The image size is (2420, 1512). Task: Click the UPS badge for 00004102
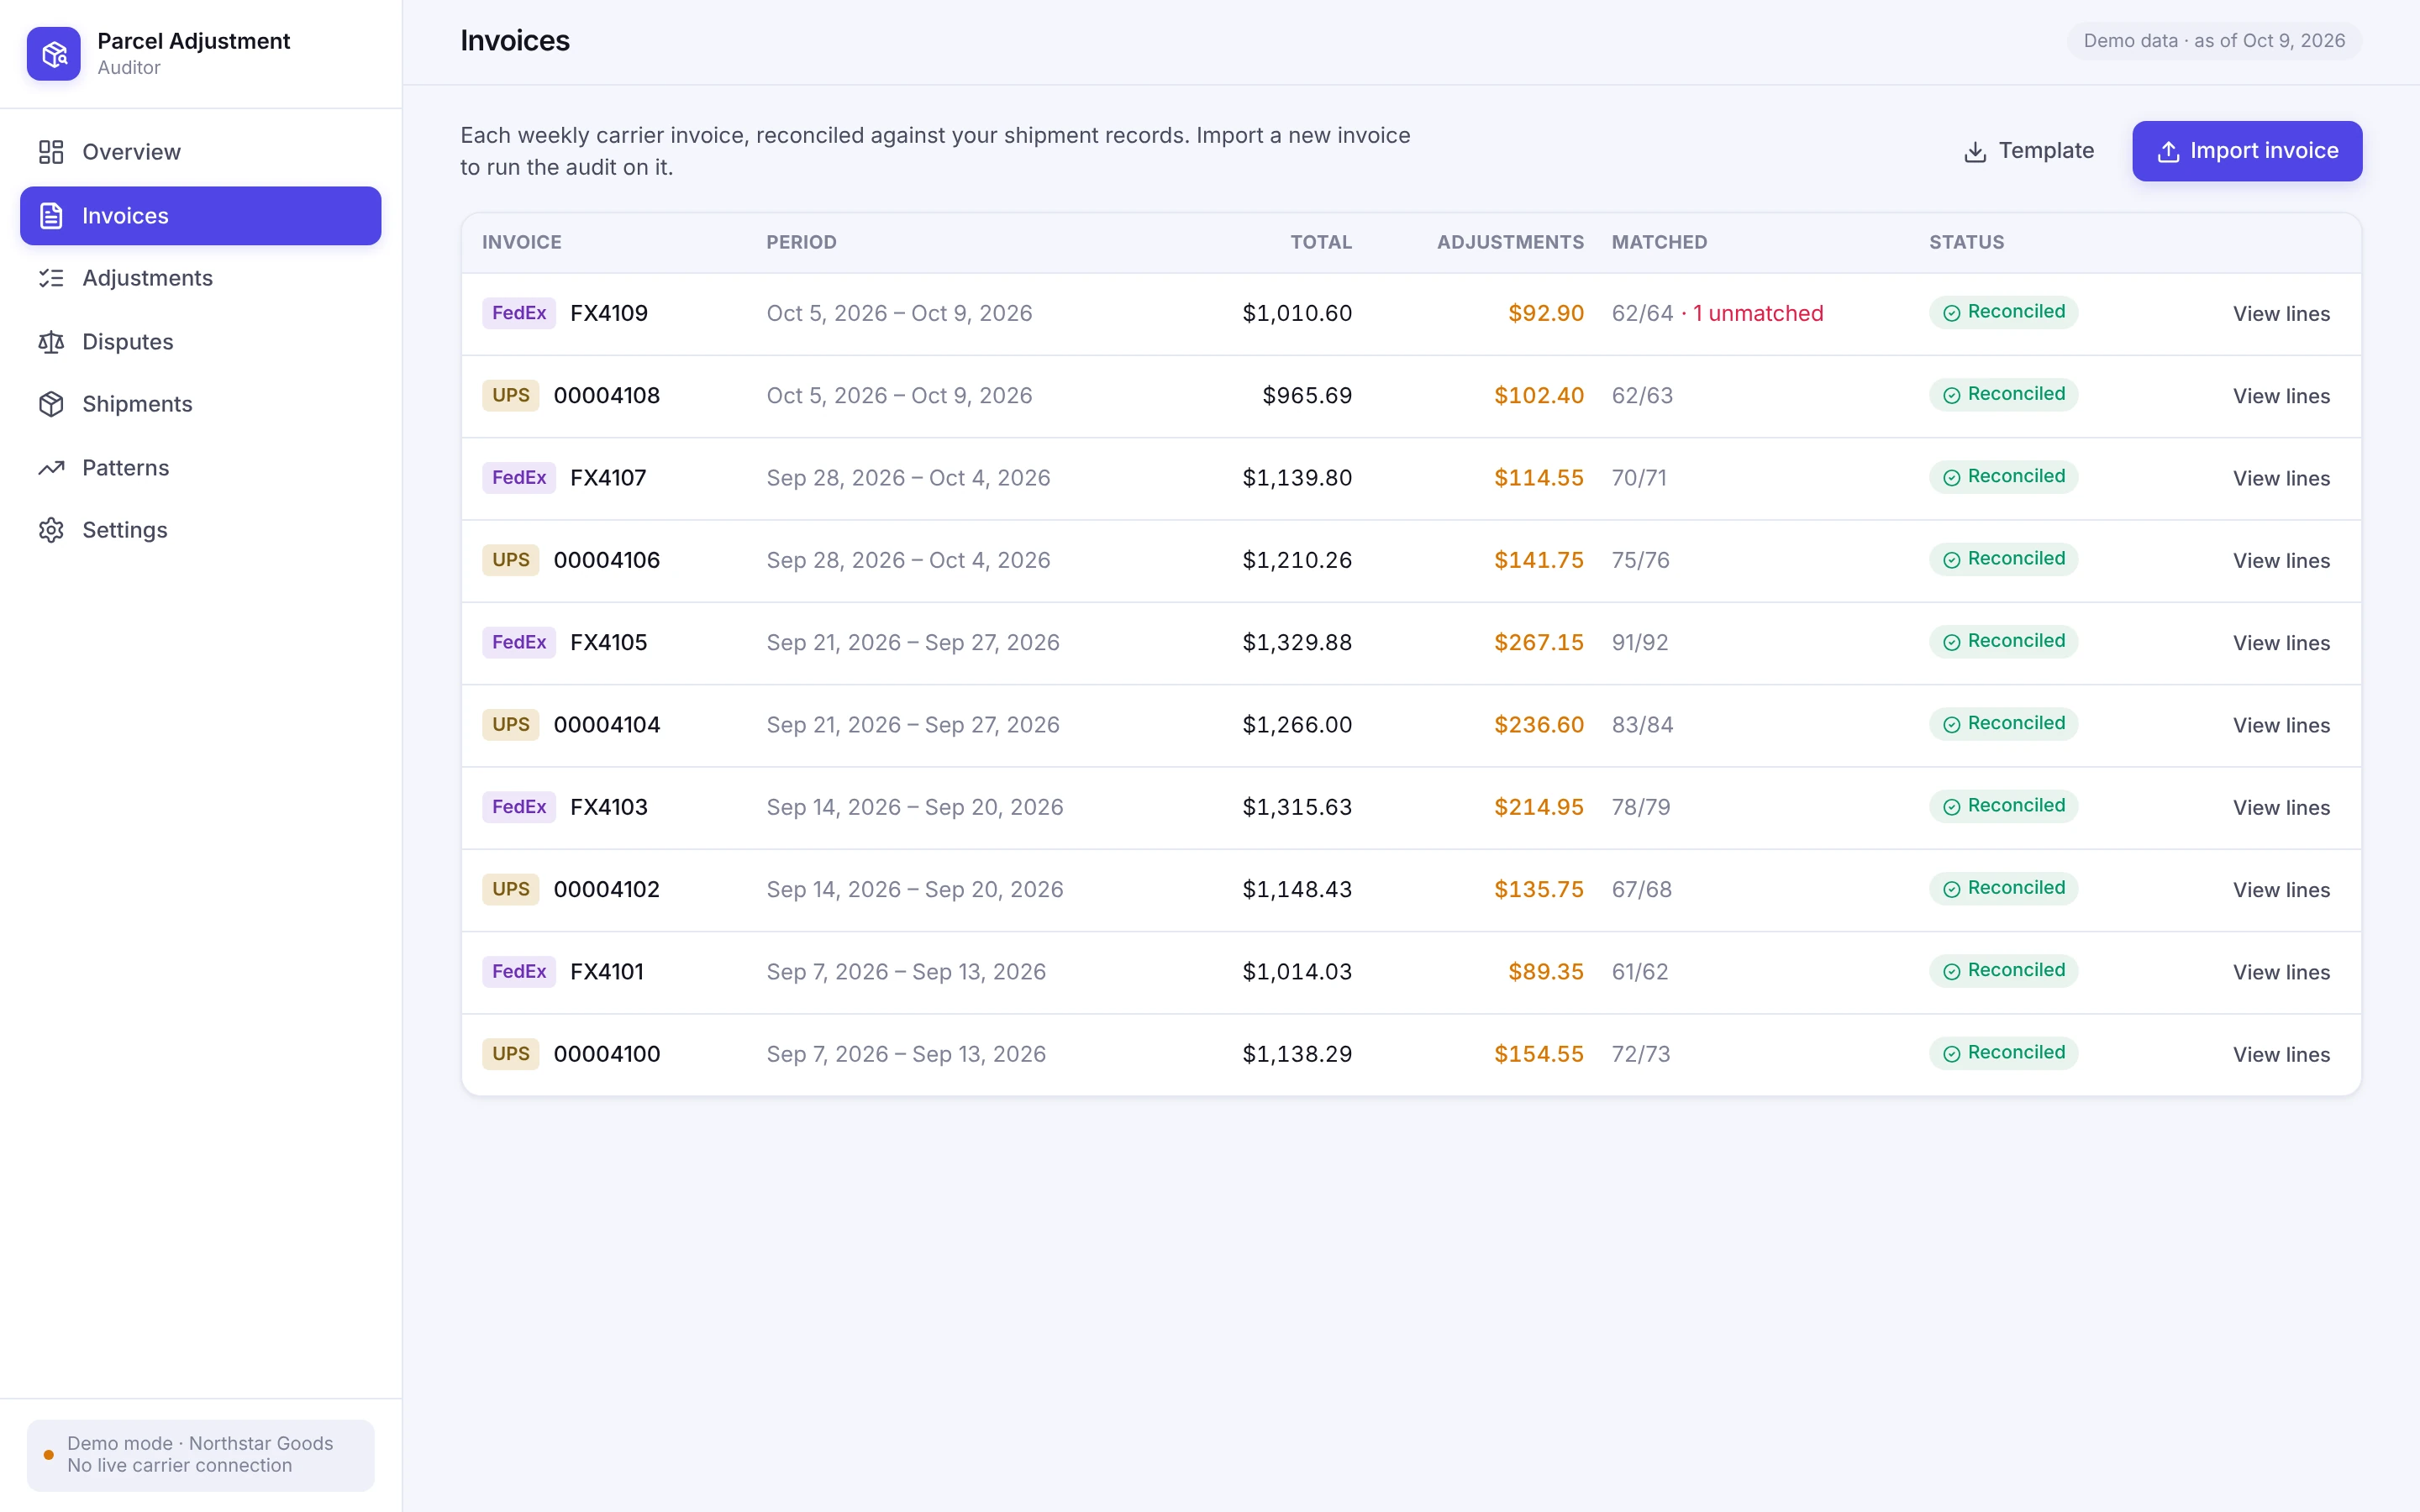pos(511,889)
